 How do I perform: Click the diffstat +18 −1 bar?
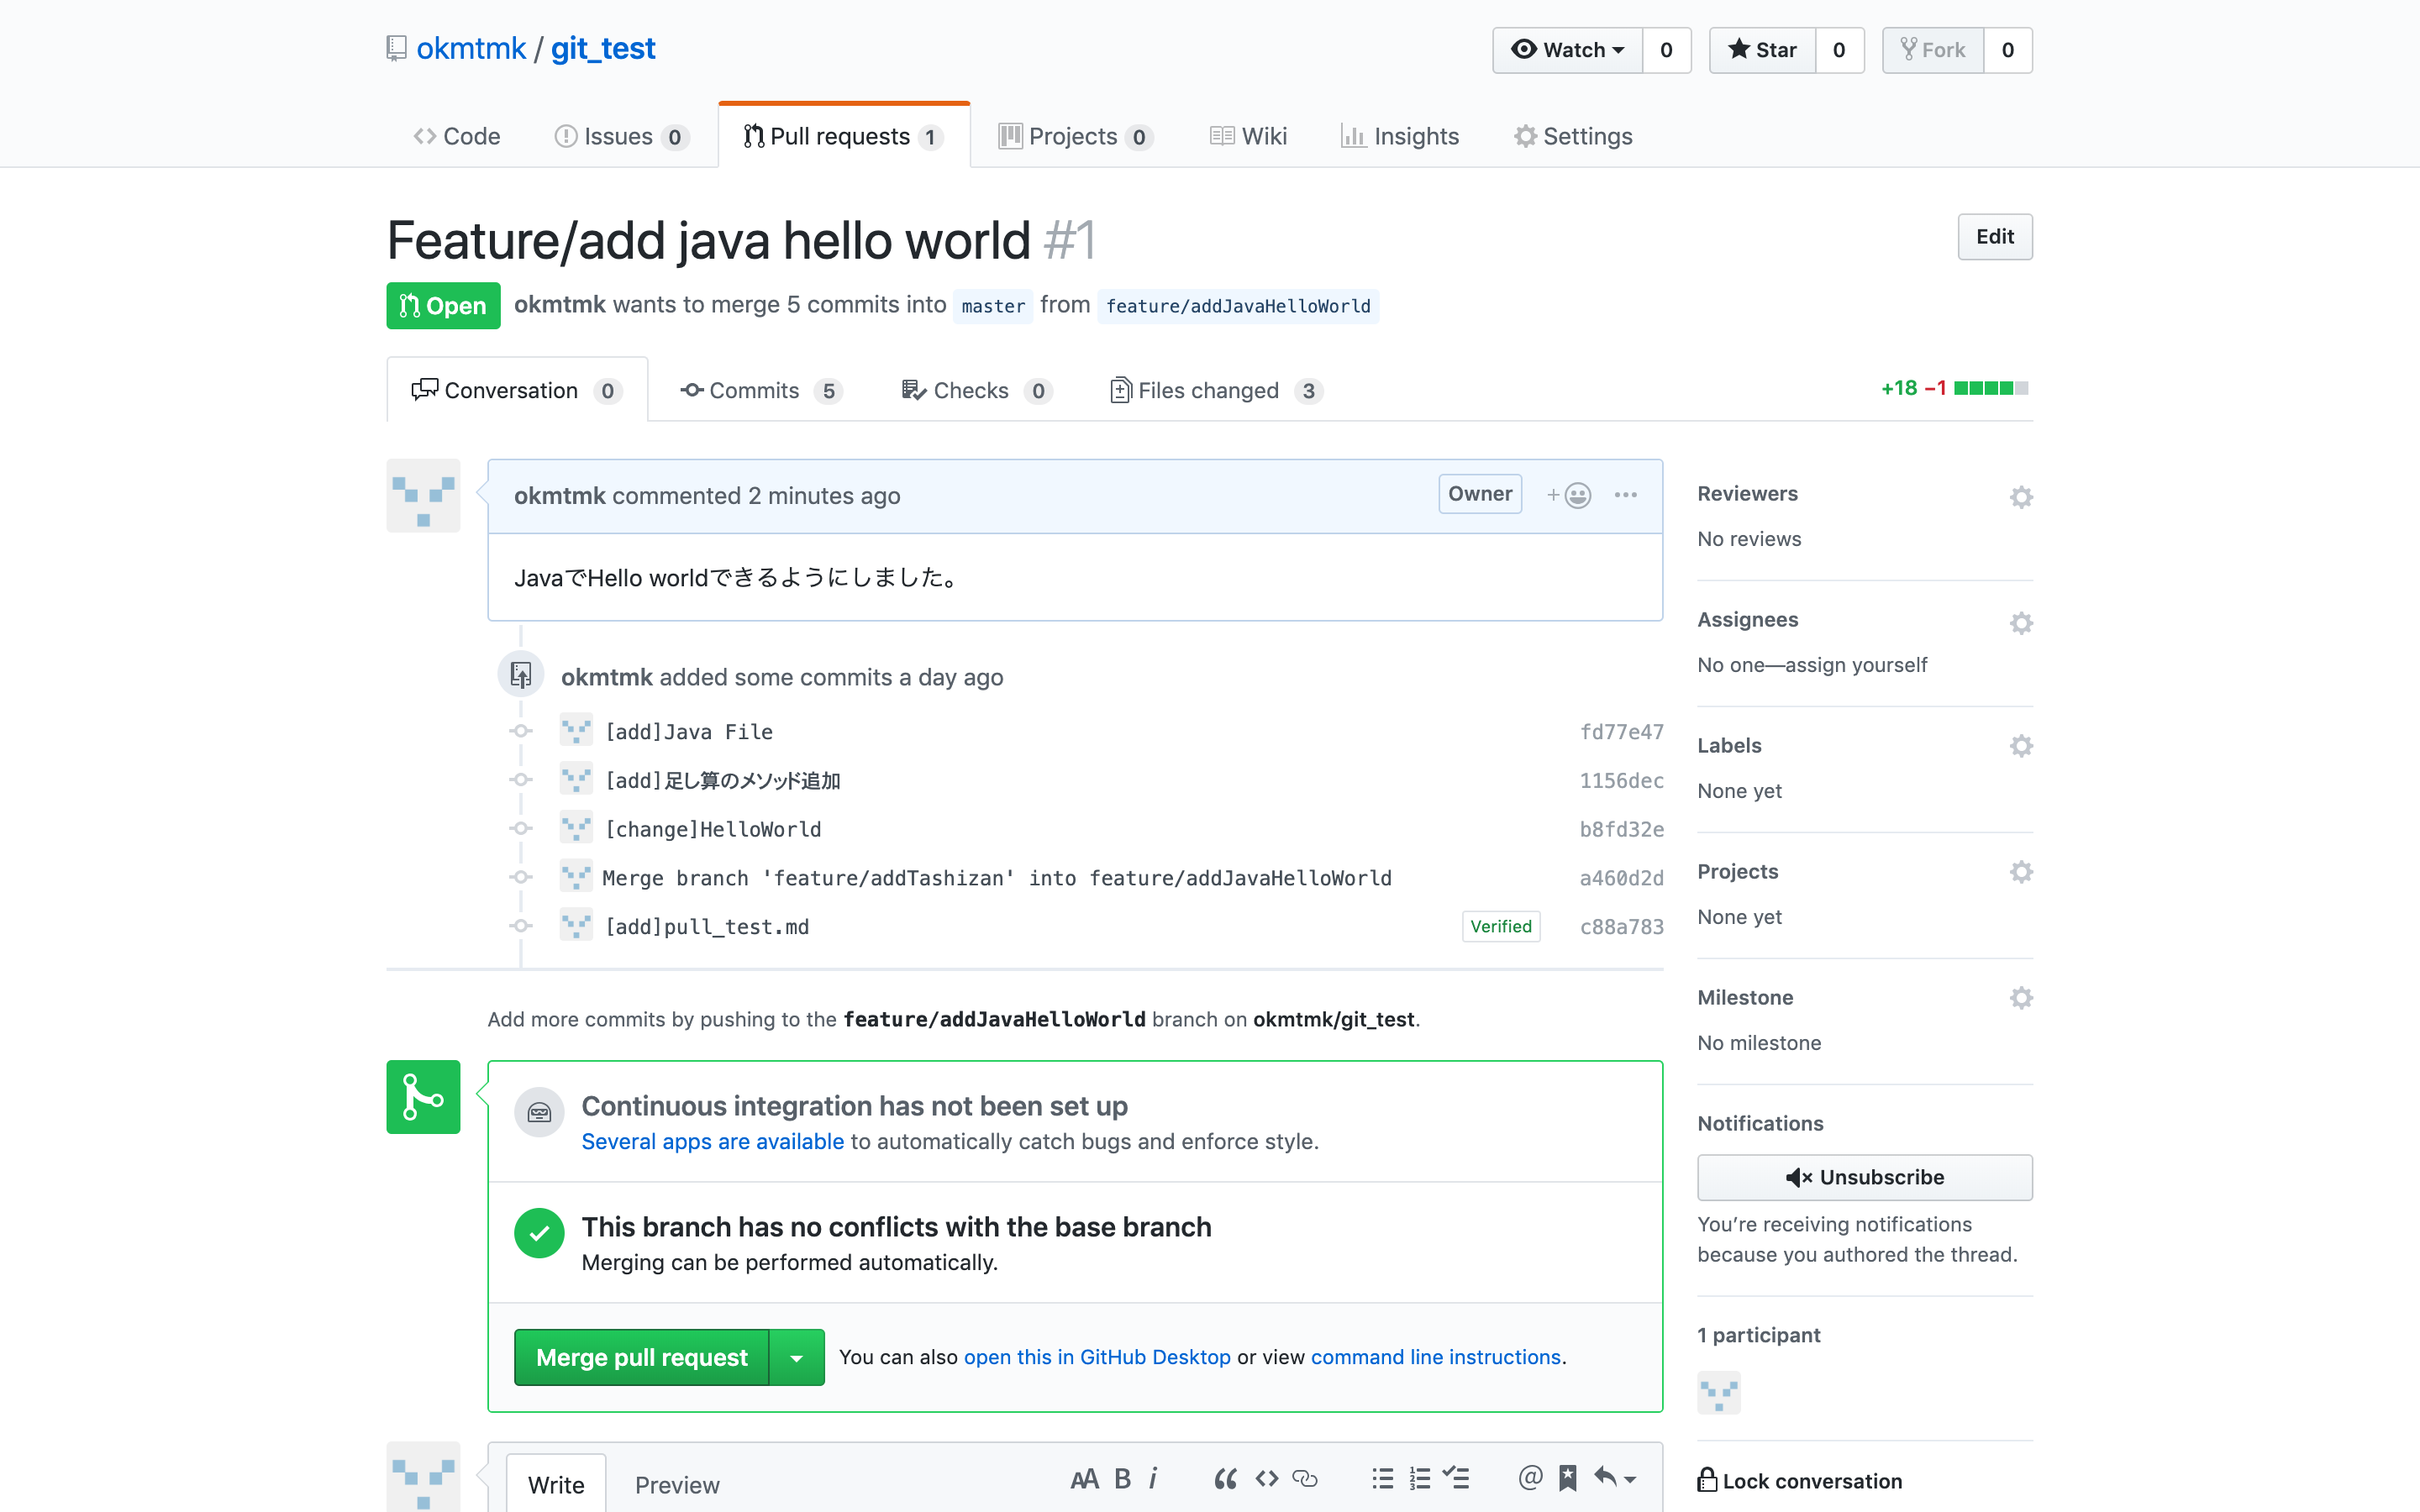(x=1954, y=388)
